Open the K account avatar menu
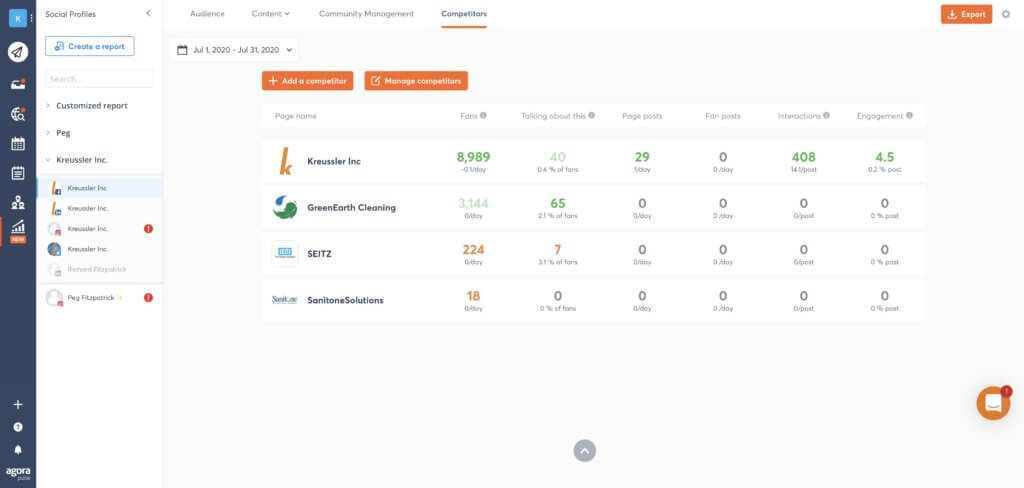The height and width of the screenshot is (488, 1024). [18, 18]
